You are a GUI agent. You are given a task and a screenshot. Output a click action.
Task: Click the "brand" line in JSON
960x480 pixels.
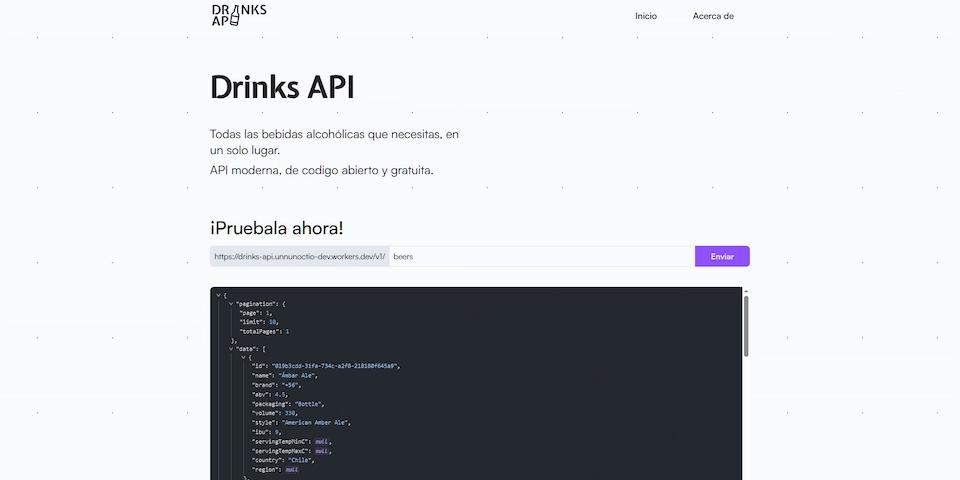pyautogui.click(x=277, y=384)
